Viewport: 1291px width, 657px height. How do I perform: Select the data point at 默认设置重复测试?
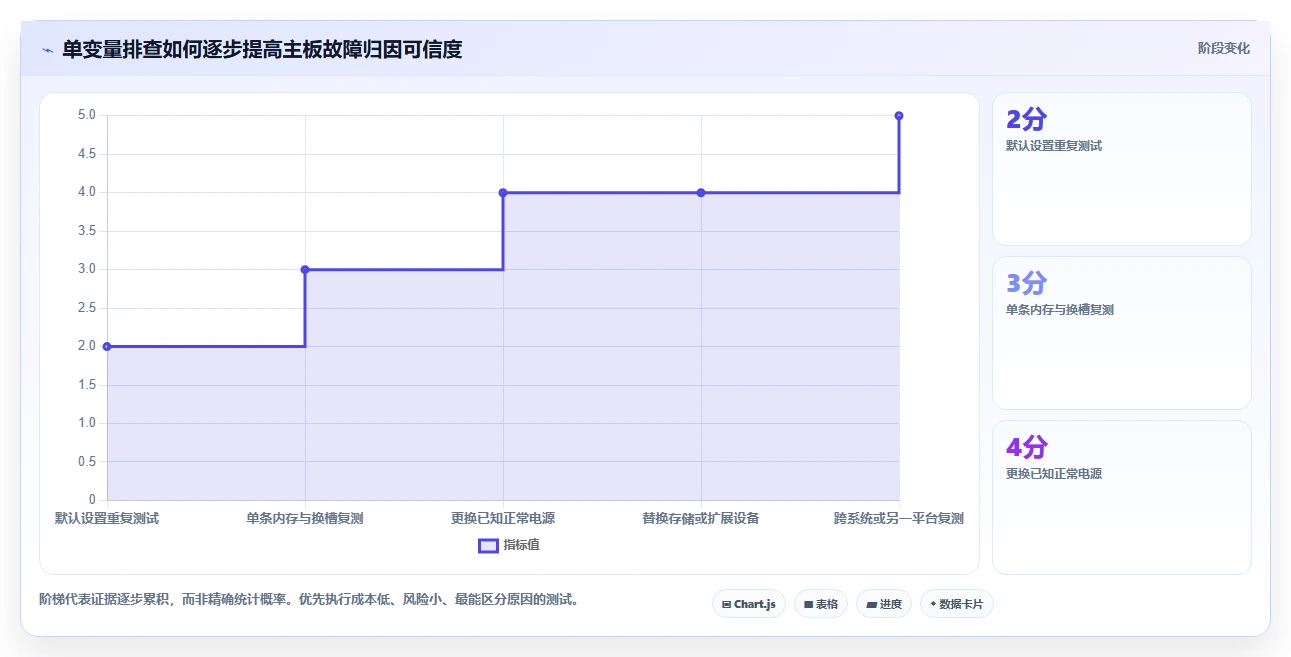pos(107,346)
